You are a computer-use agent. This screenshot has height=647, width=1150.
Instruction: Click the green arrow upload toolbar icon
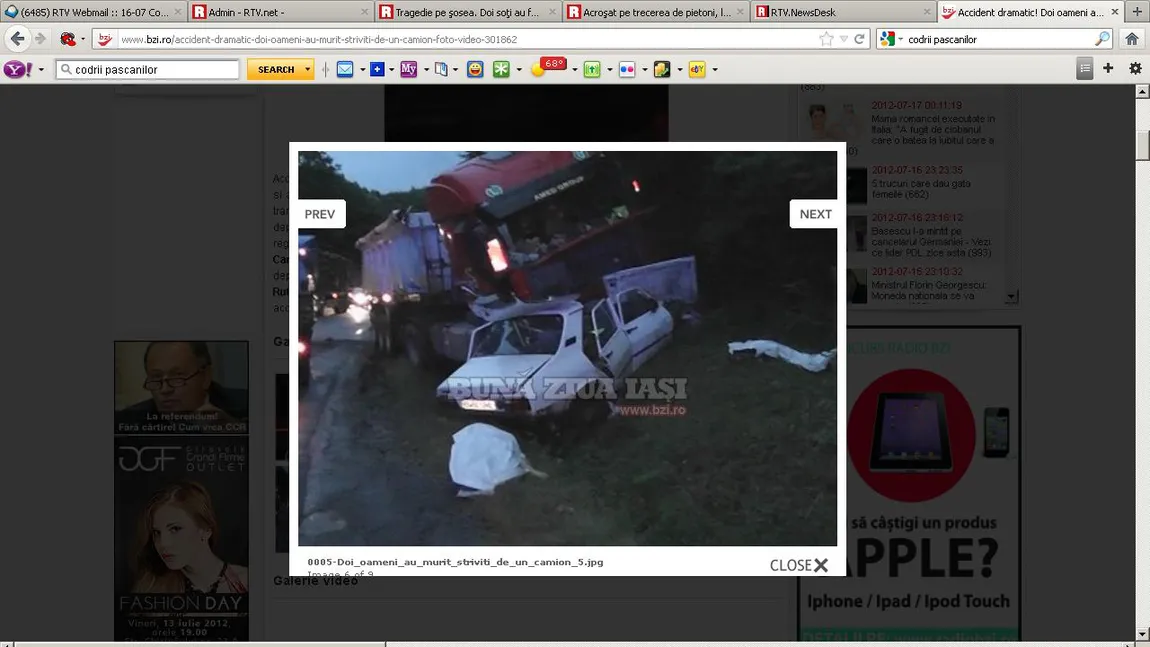point(592,69)
